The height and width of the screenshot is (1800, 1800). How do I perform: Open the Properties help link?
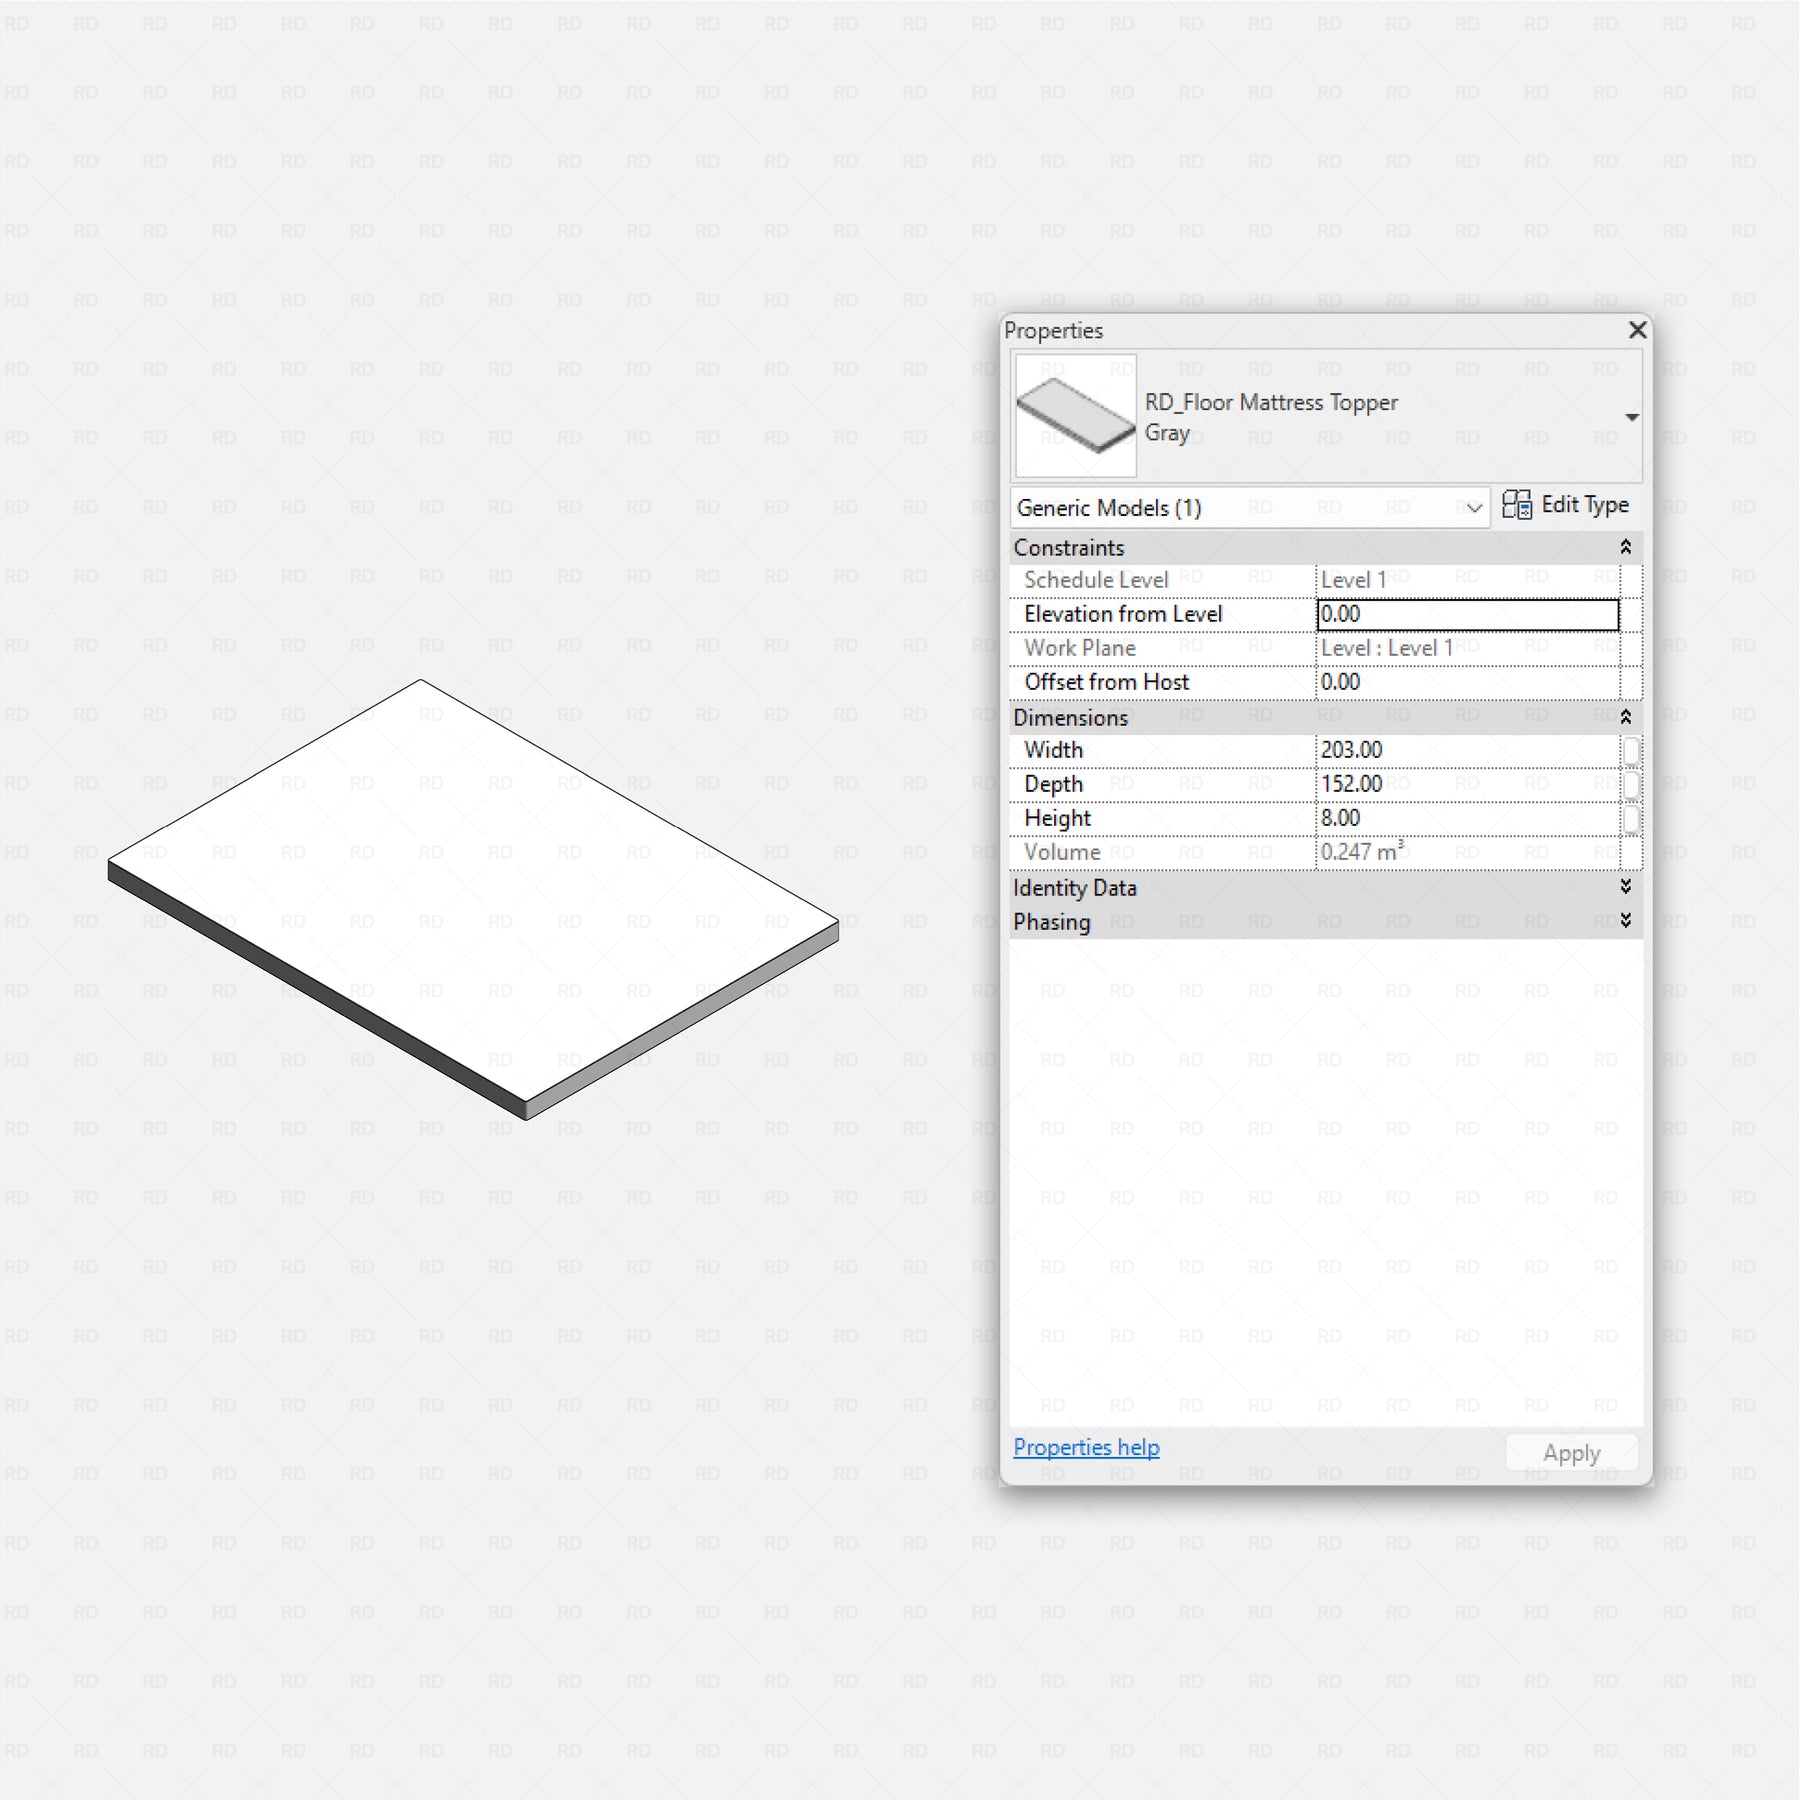1086,1447
